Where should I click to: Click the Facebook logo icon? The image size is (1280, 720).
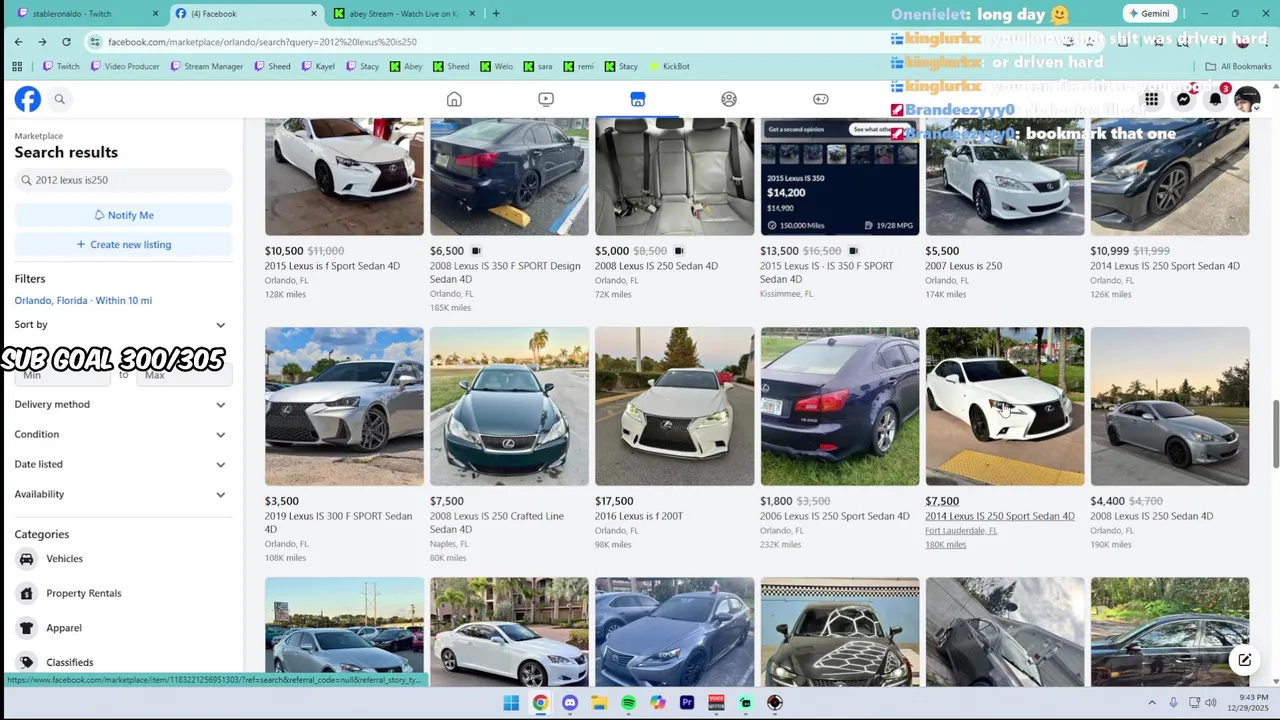click(x=27, y=99)
